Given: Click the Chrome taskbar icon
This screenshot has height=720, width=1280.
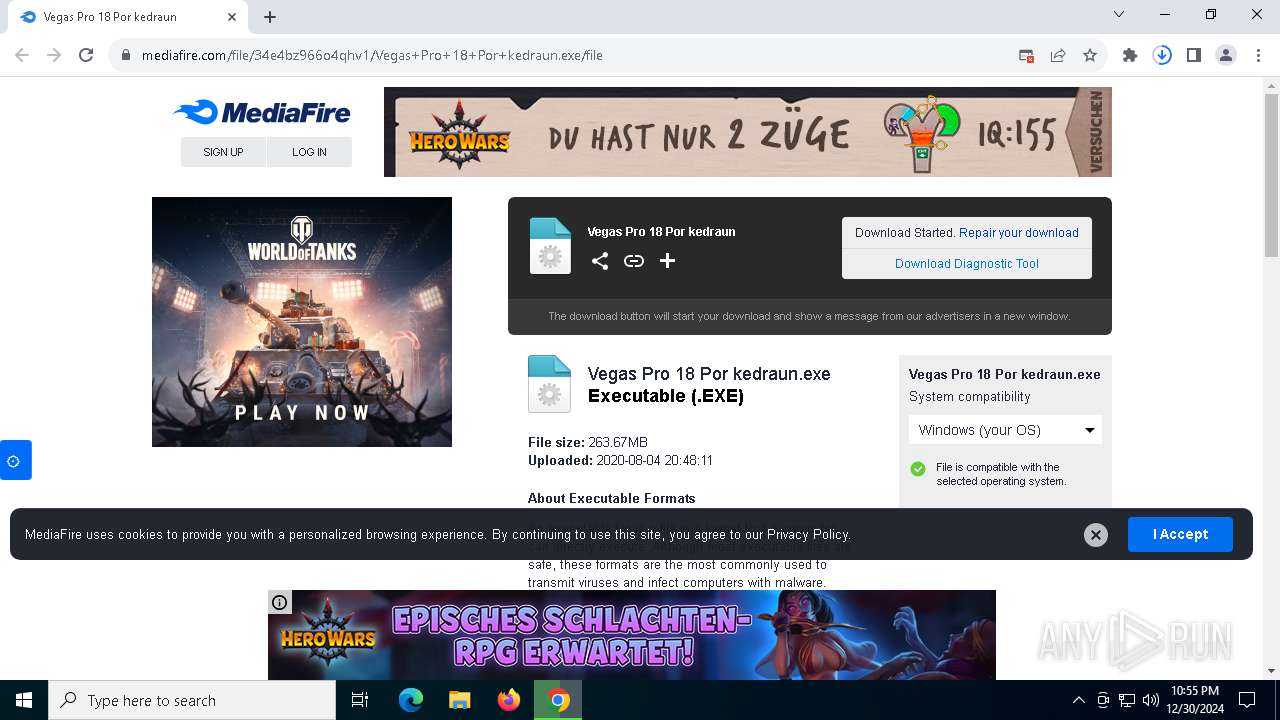Looking at the screenshot, I should tap(558, 700).
